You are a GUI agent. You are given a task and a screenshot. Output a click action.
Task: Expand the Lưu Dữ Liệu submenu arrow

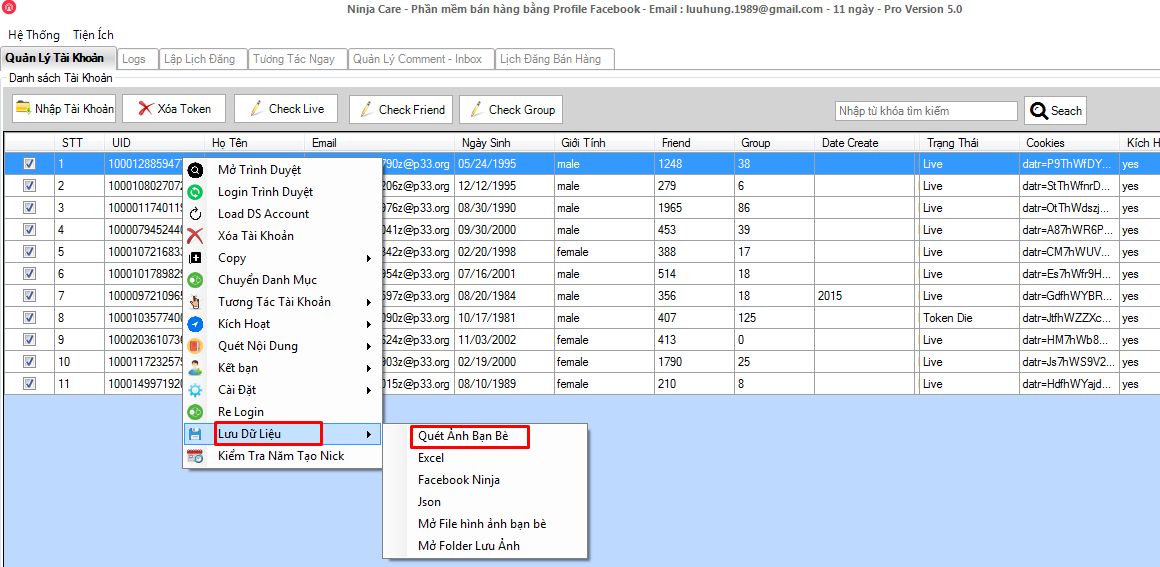[x=368, y=434]
